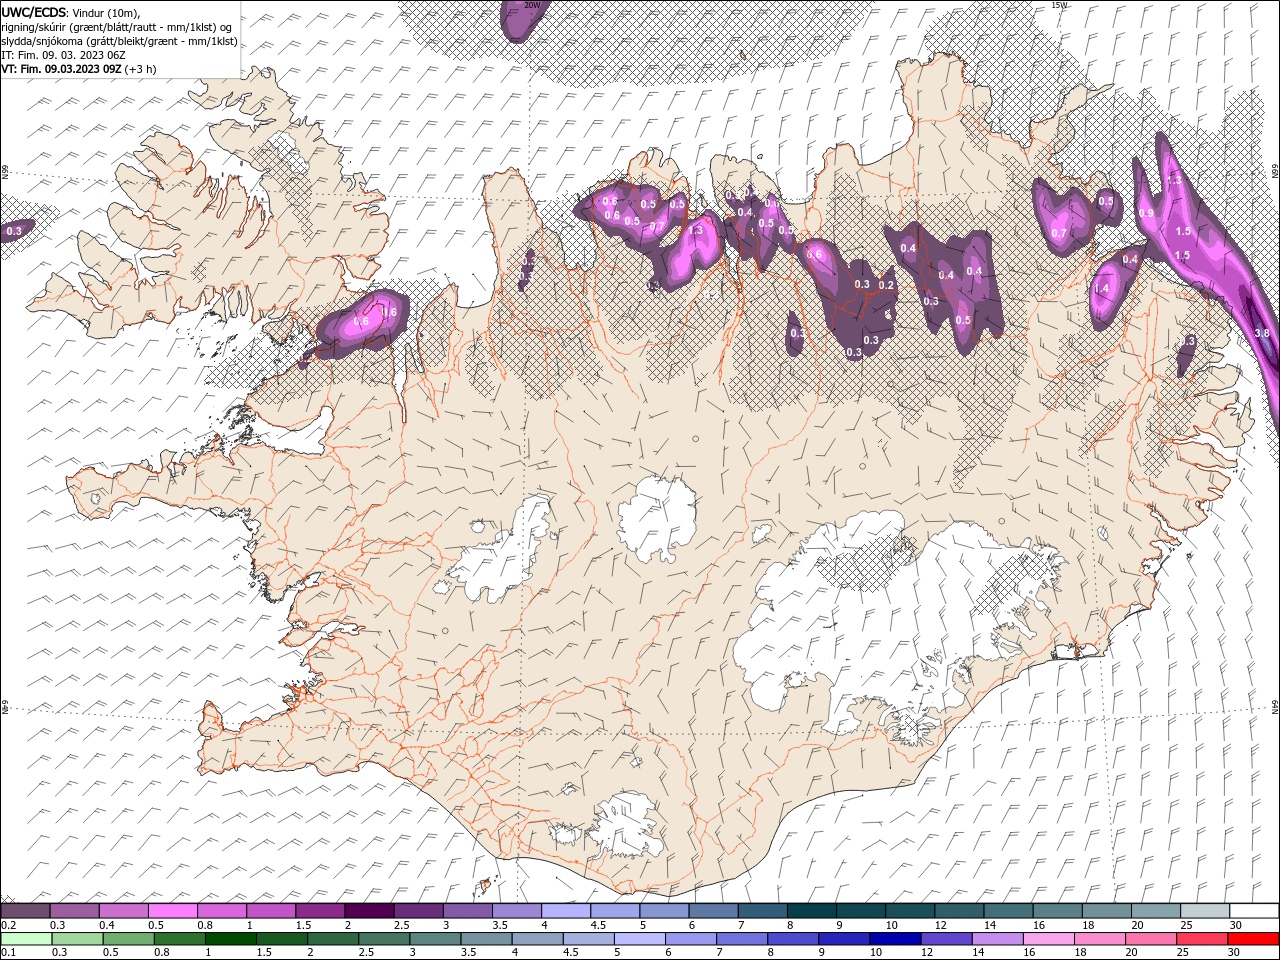Click the pale grey snow swatch labeled 25
Screen dimensions: 1280x960
pyautogui.click(x=1204, y=911)
